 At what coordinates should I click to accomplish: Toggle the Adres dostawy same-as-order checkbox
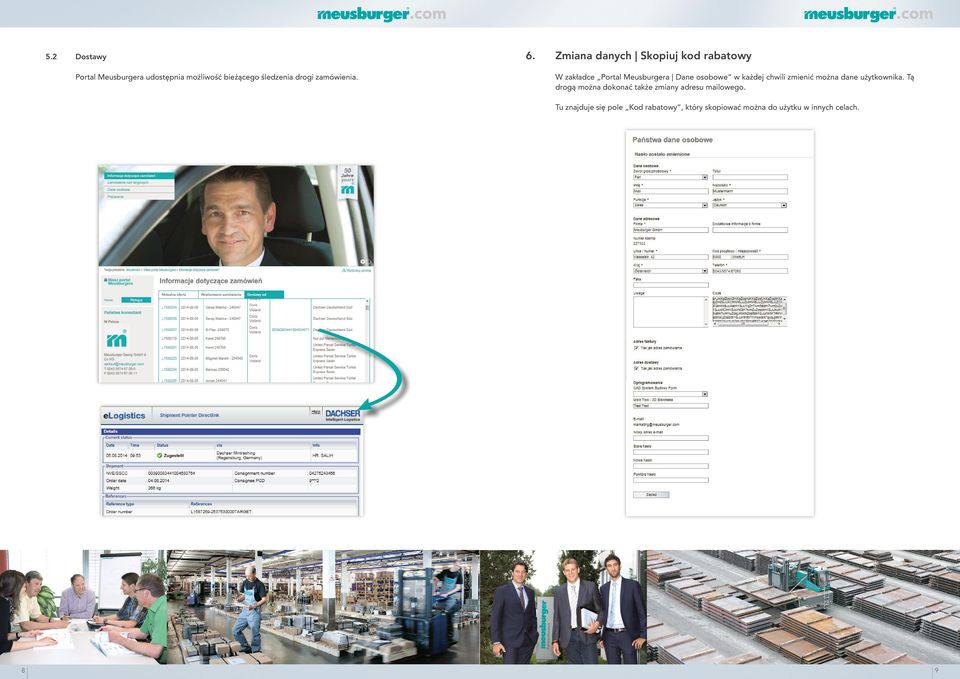(x=636, y=369)
